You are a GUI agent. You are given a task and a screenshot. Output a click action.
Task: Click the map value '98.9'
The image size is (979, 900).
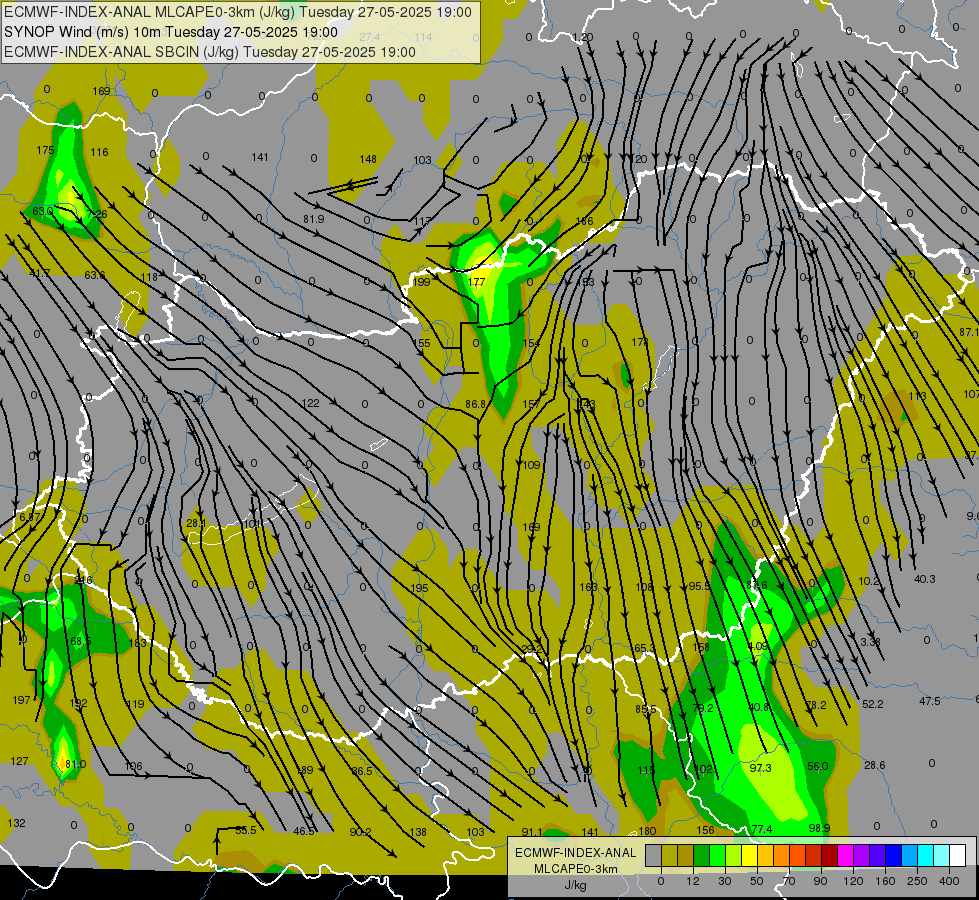[819, 828]
